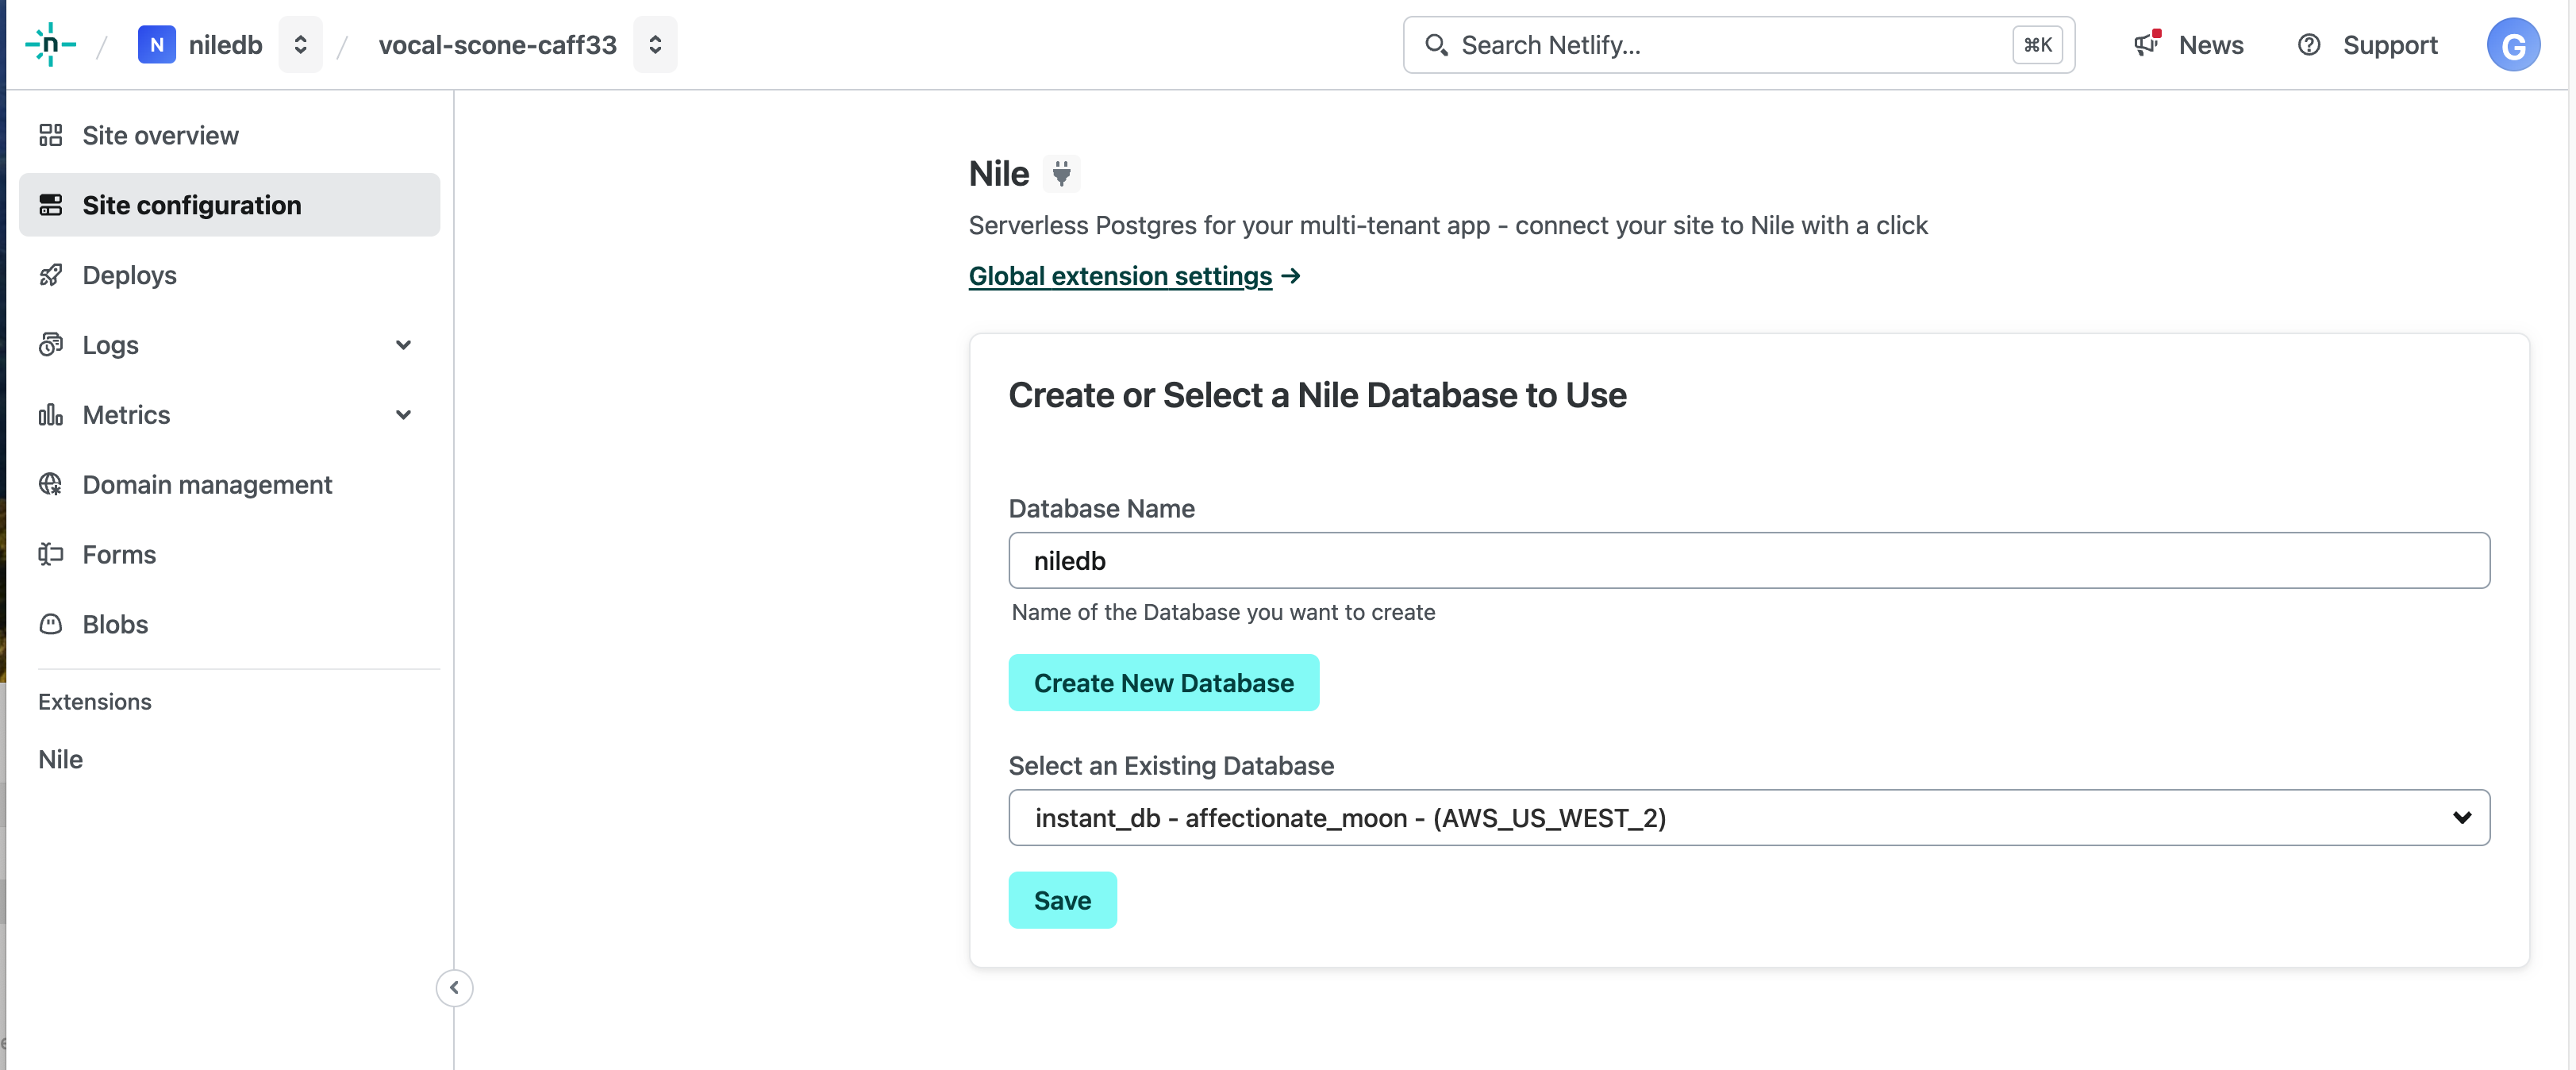This screenshot has height=1070, width=2576.
Task: Click the Support help icon
Action: [x=2308, y=45]
